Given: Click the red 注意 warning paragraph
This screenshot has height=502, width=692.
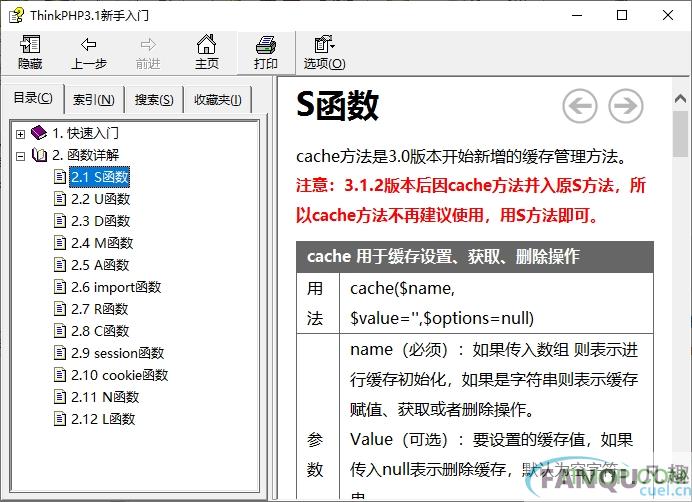Looking at the screenshot, I should [471, 200].
